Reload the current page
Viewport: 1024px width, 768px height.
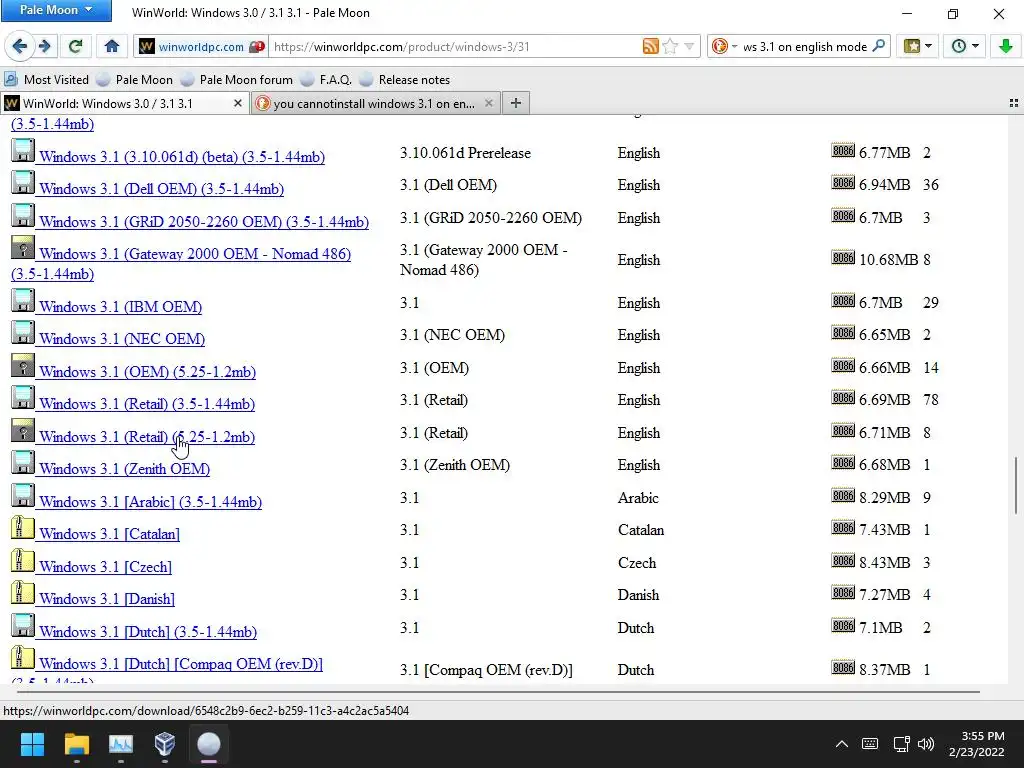pos(76,46)
